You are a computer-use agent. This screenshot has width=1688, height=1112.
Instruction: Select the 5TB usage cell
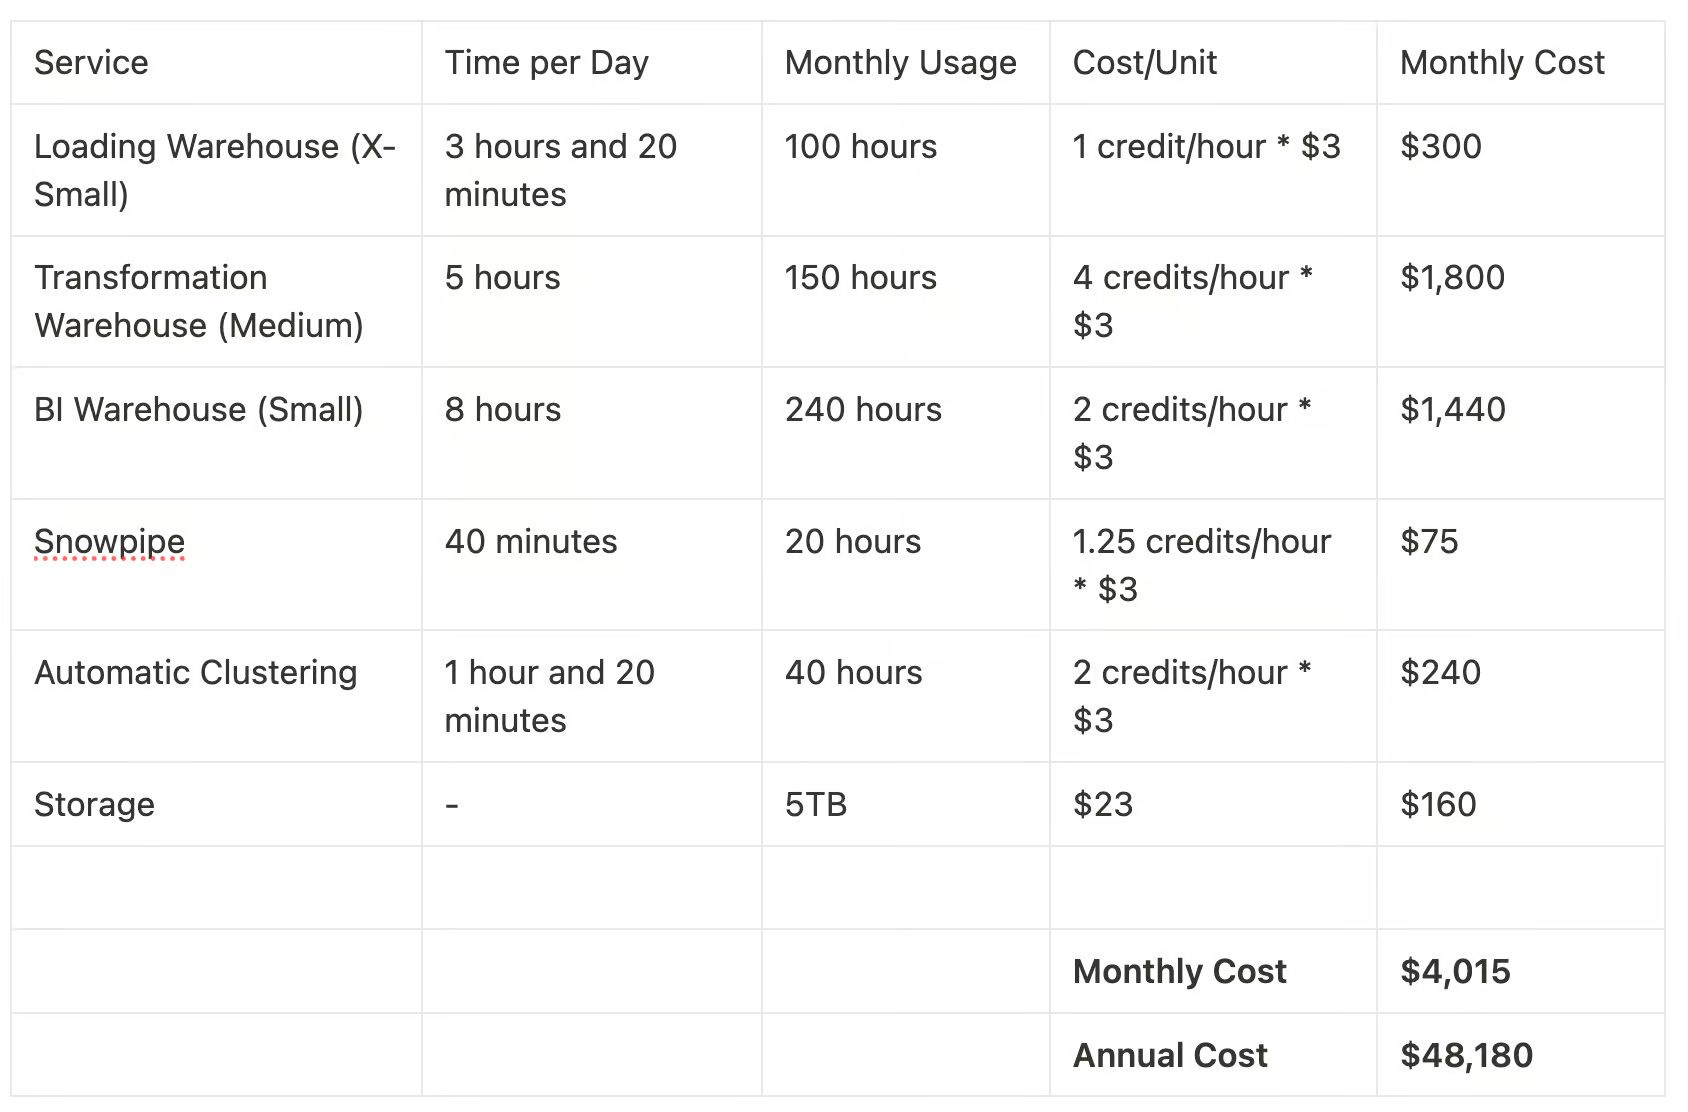coord(905,804)
